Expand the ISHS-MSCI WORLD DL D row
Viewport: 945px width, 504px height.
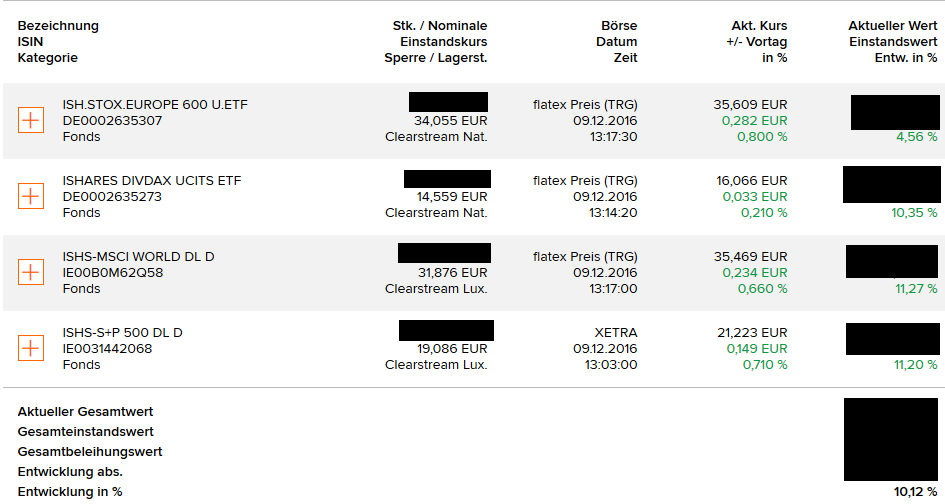[31, 272]
